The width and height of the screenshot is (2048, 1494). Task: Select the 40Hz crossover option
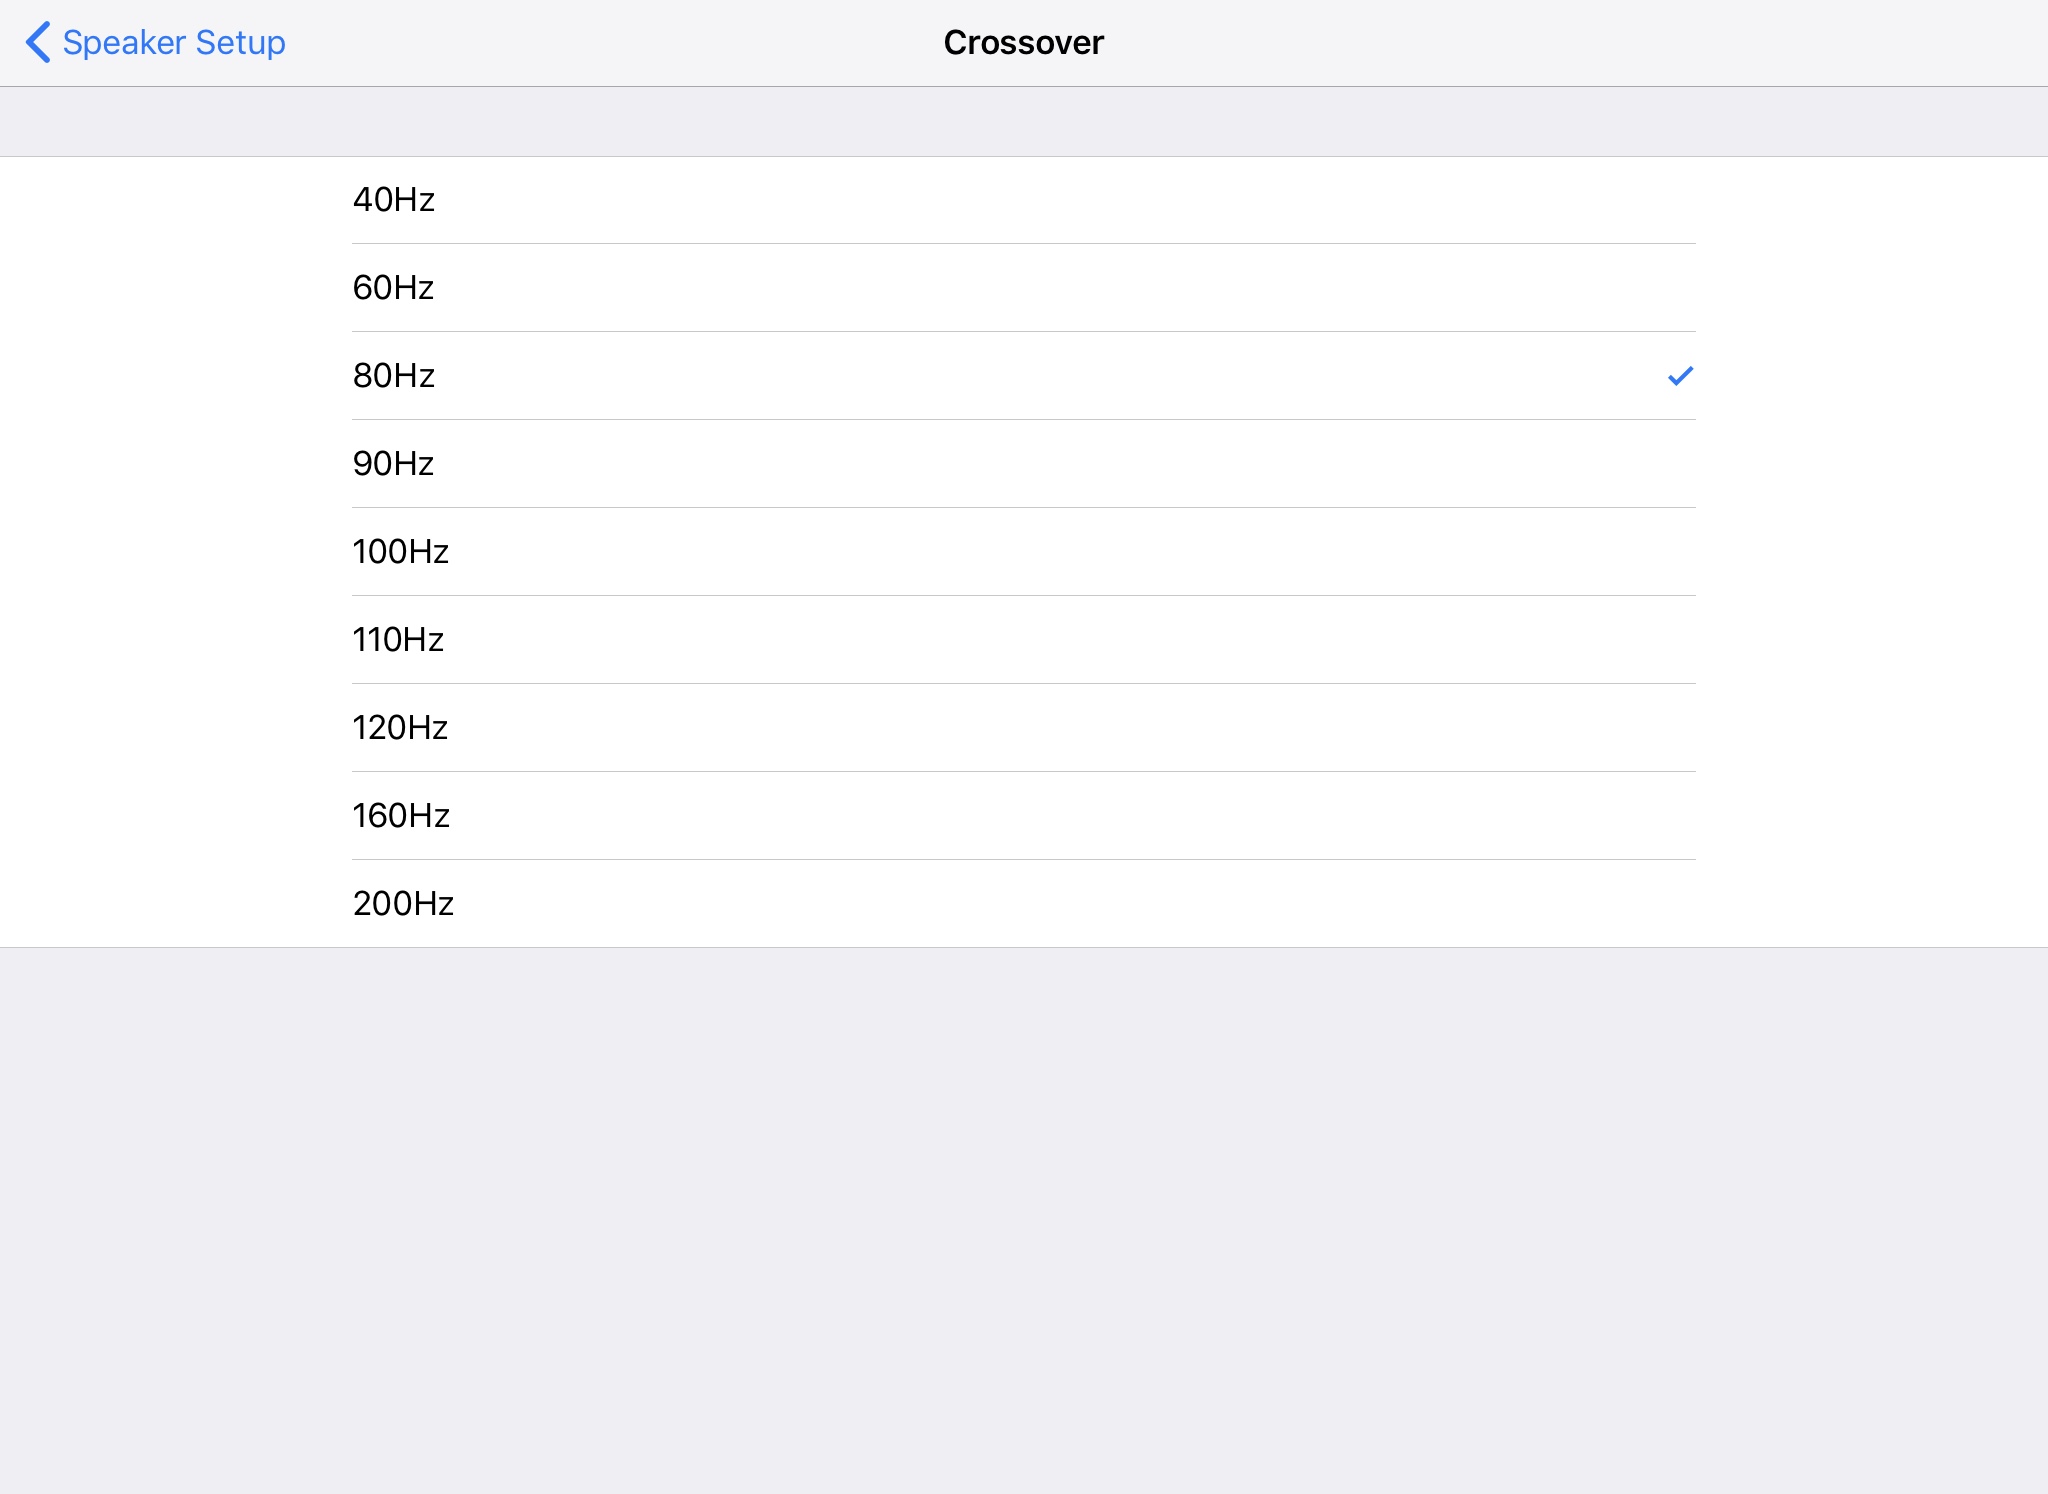(394, 200)
